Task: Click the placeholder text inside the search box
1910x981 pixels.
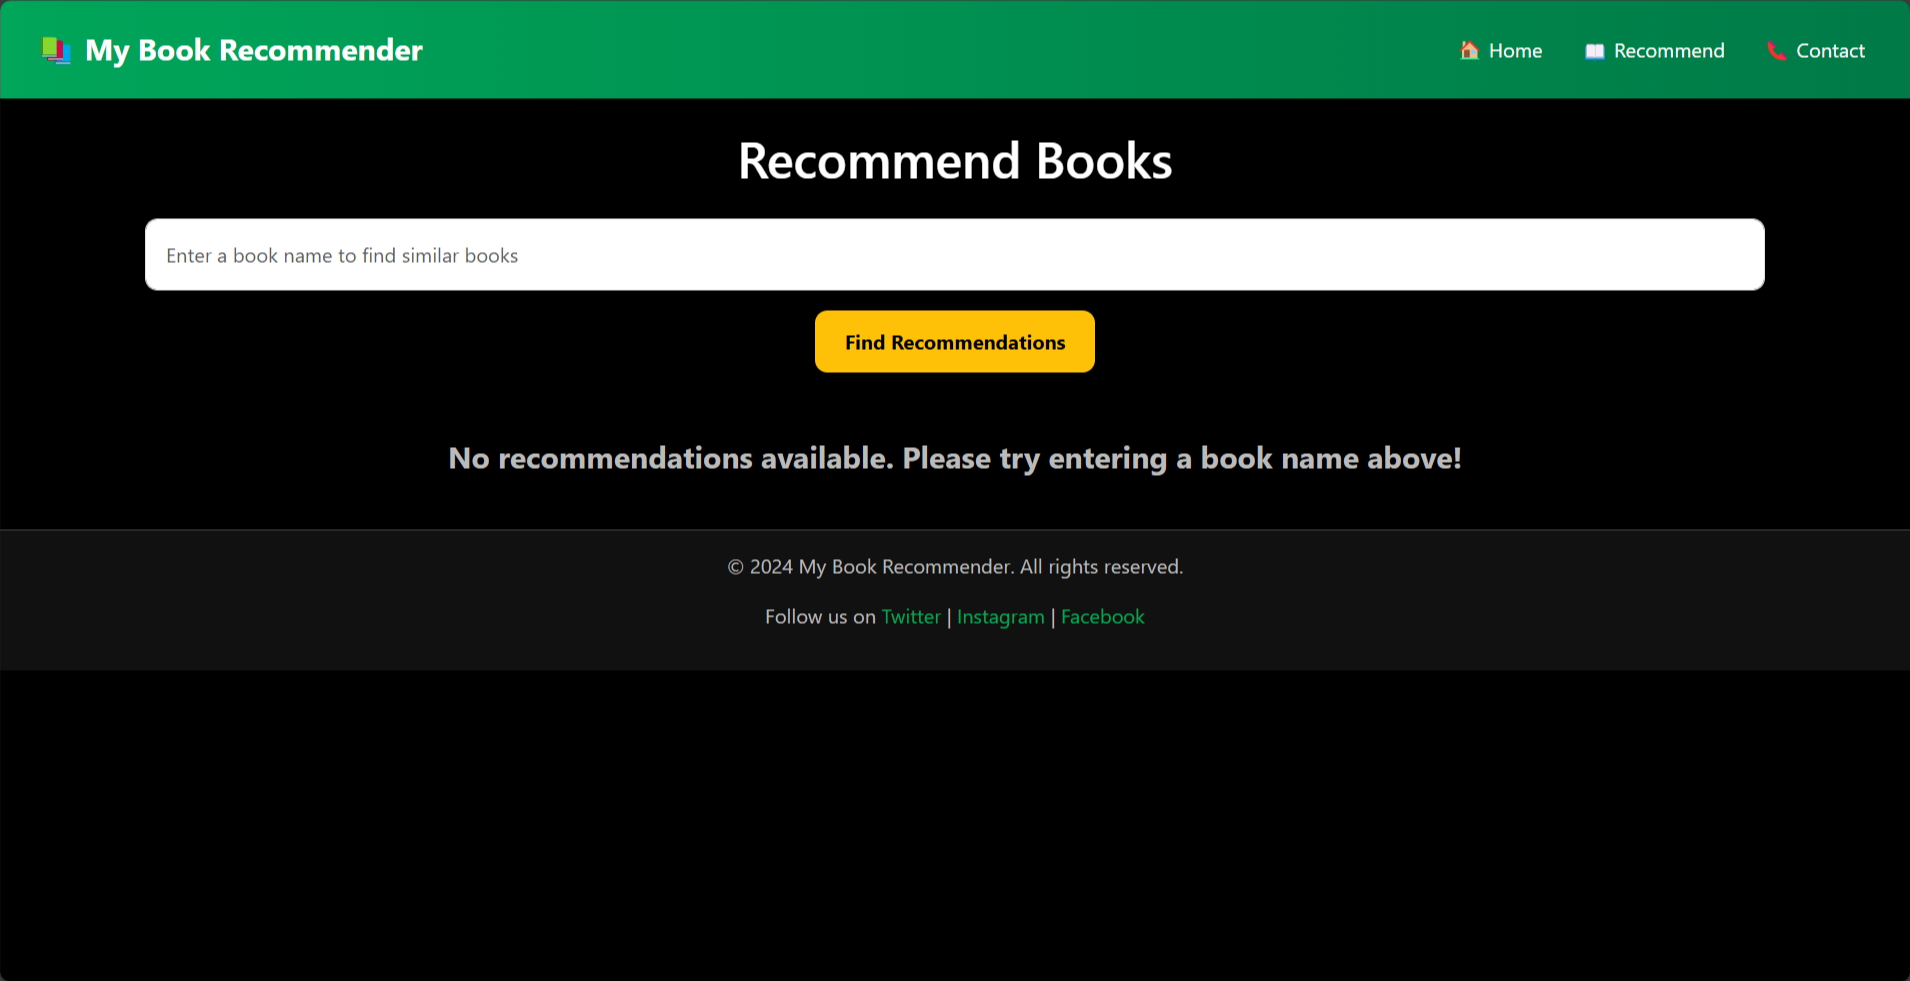Action: pyautogui.click(x=341, y=255)
